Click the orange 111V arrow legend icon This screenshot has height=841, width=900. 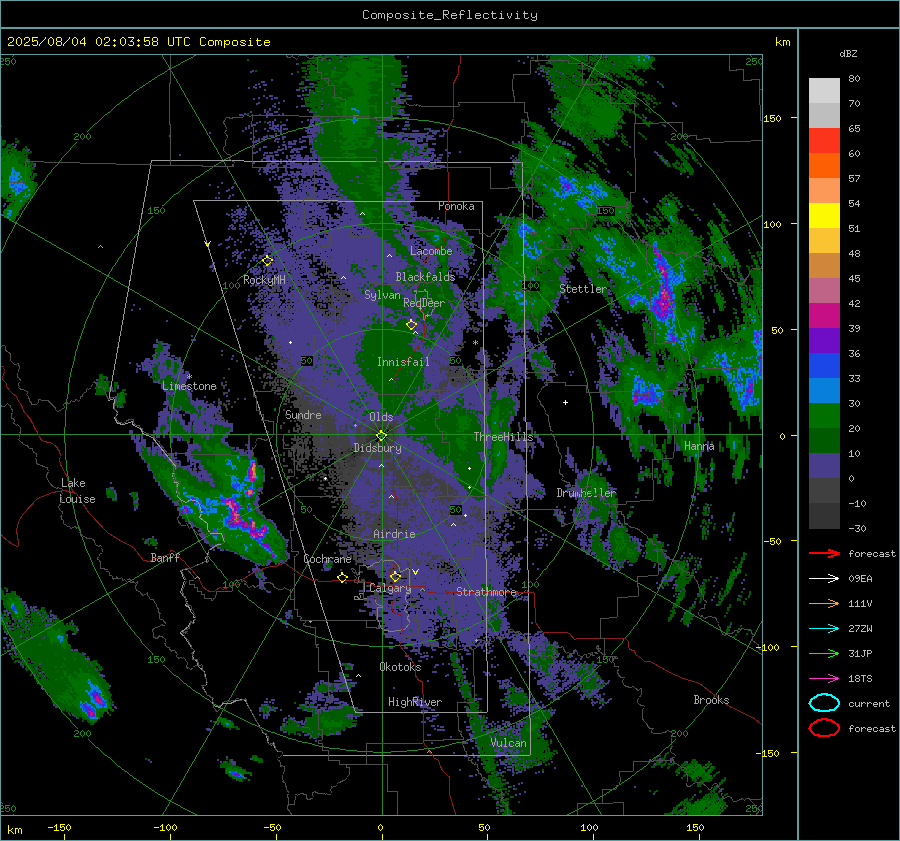coord(824,603)
